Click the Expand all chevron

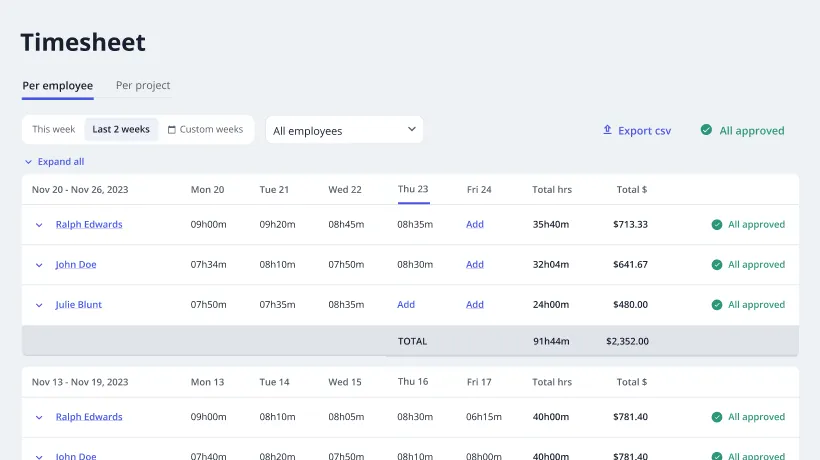pyautogui.click(x=28, y=162)
